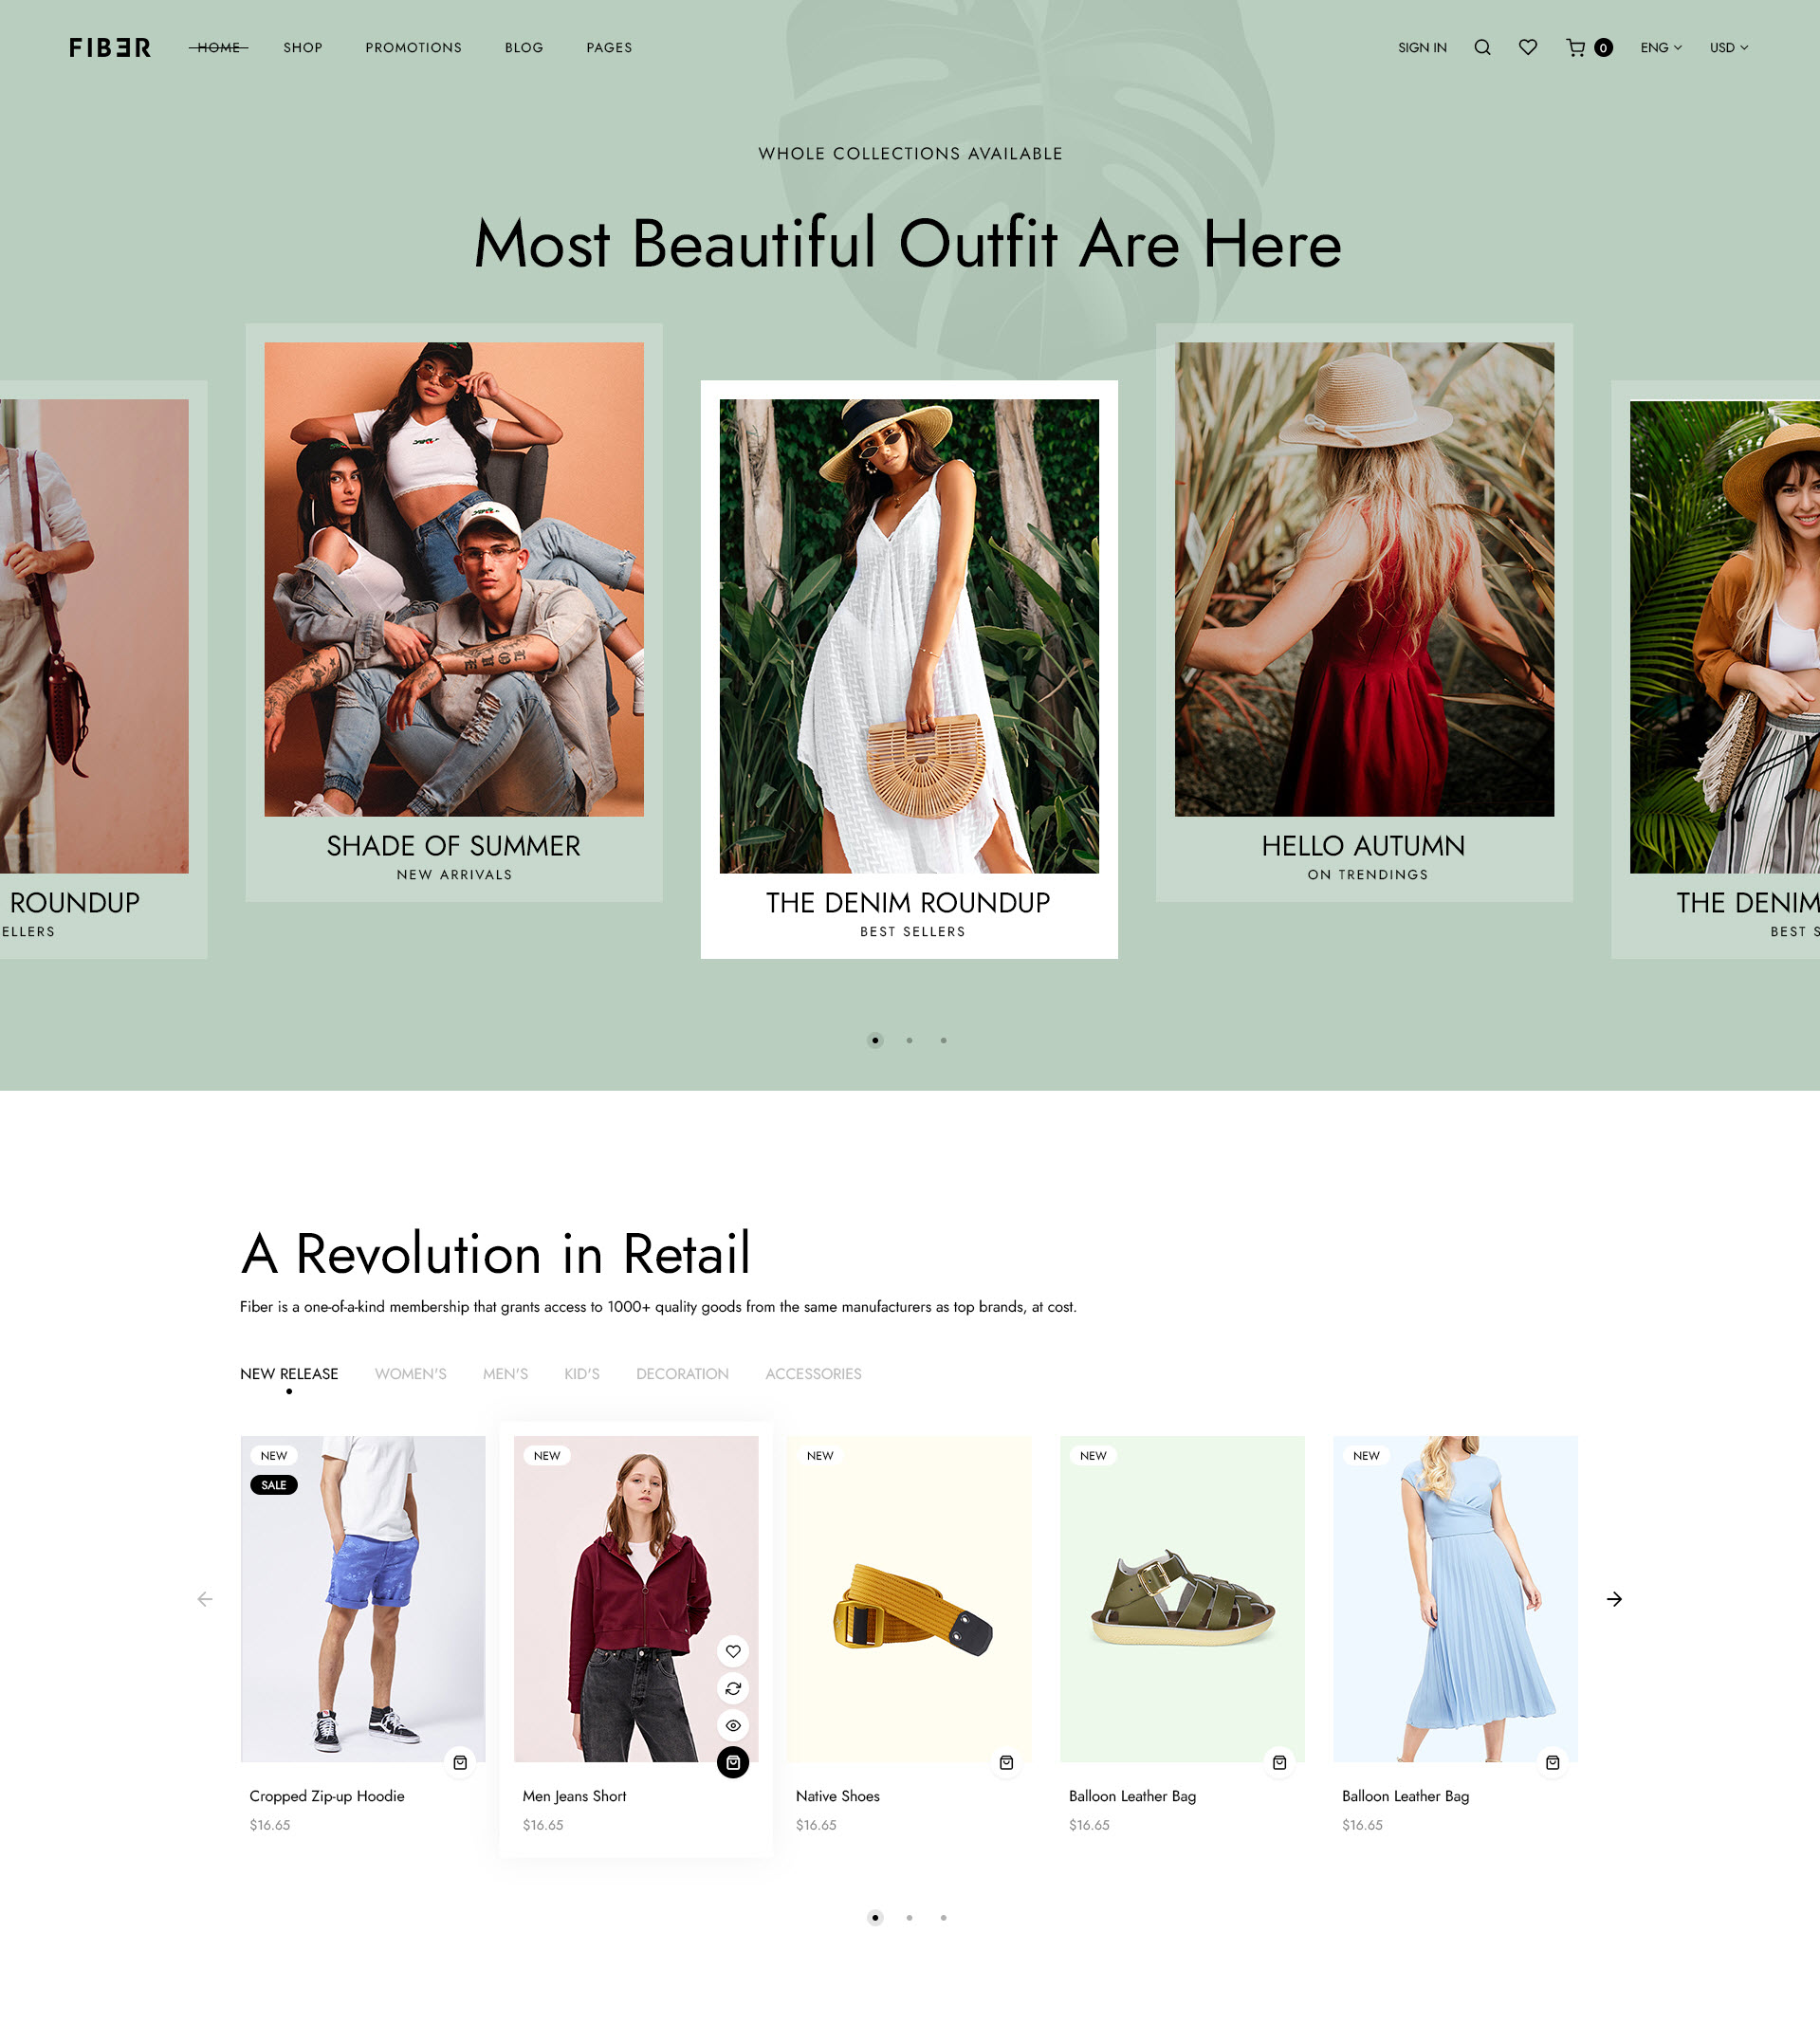Open the PAGES menu
This screenshot has height=2025, width=1820.
pyautogui.click(x=609, y=47)
